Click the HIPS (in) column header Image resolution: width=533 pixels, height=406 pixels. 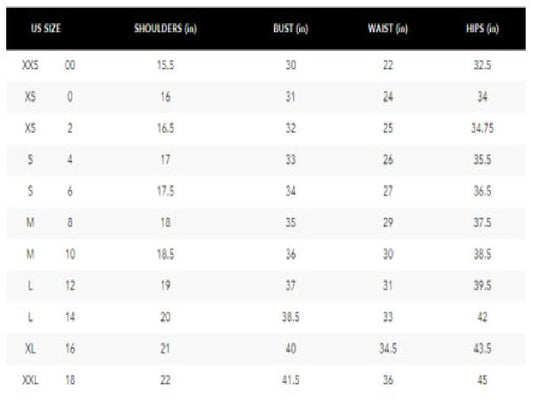coord(482,28)
